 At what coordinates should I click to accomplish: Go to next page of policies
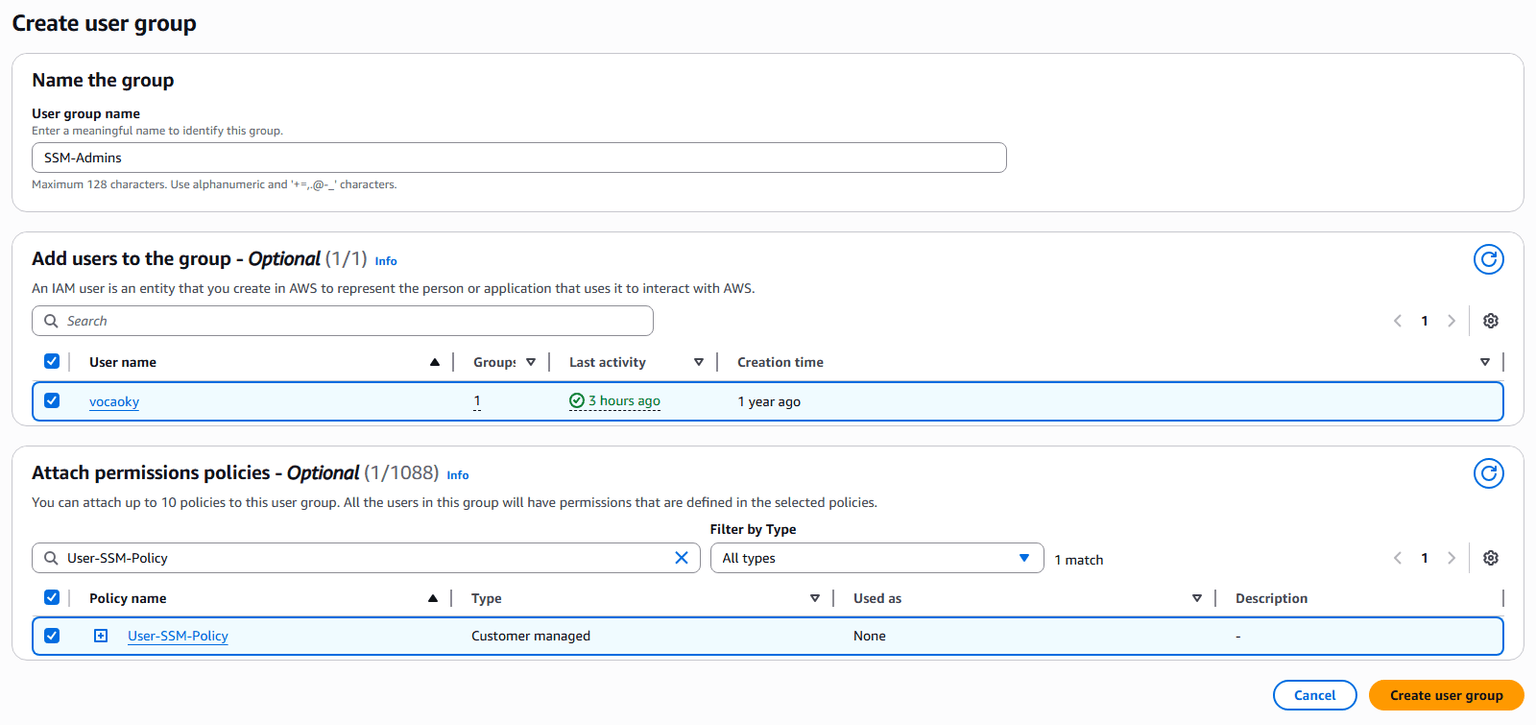1451,558
